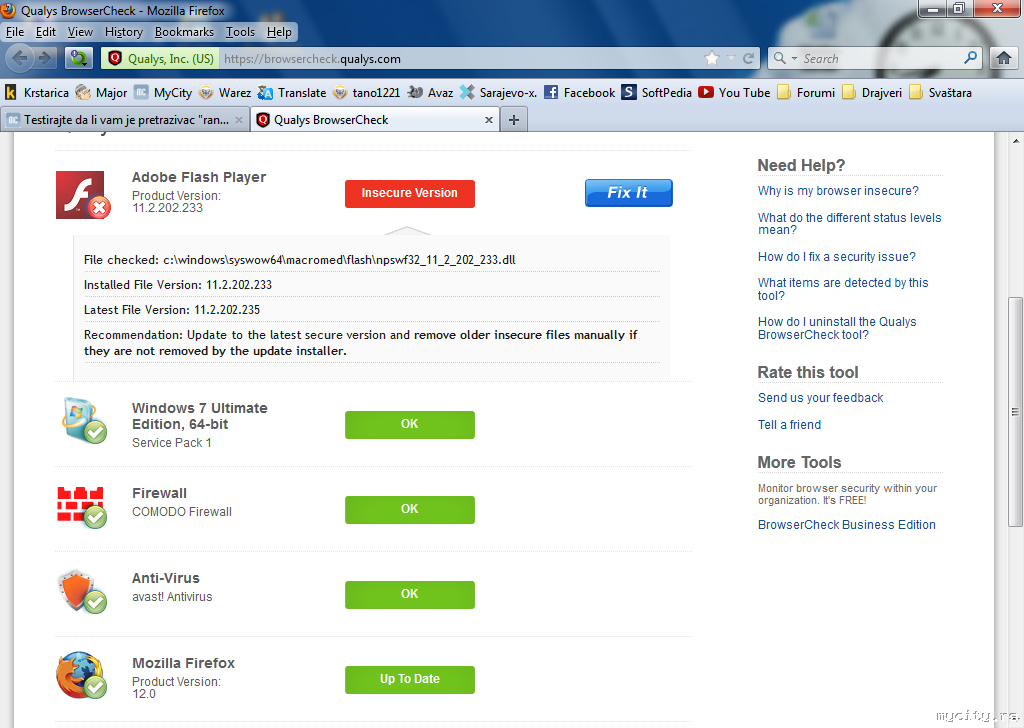
Task: Click the Anti-Virus shield icon
Action: coord(82,591)
